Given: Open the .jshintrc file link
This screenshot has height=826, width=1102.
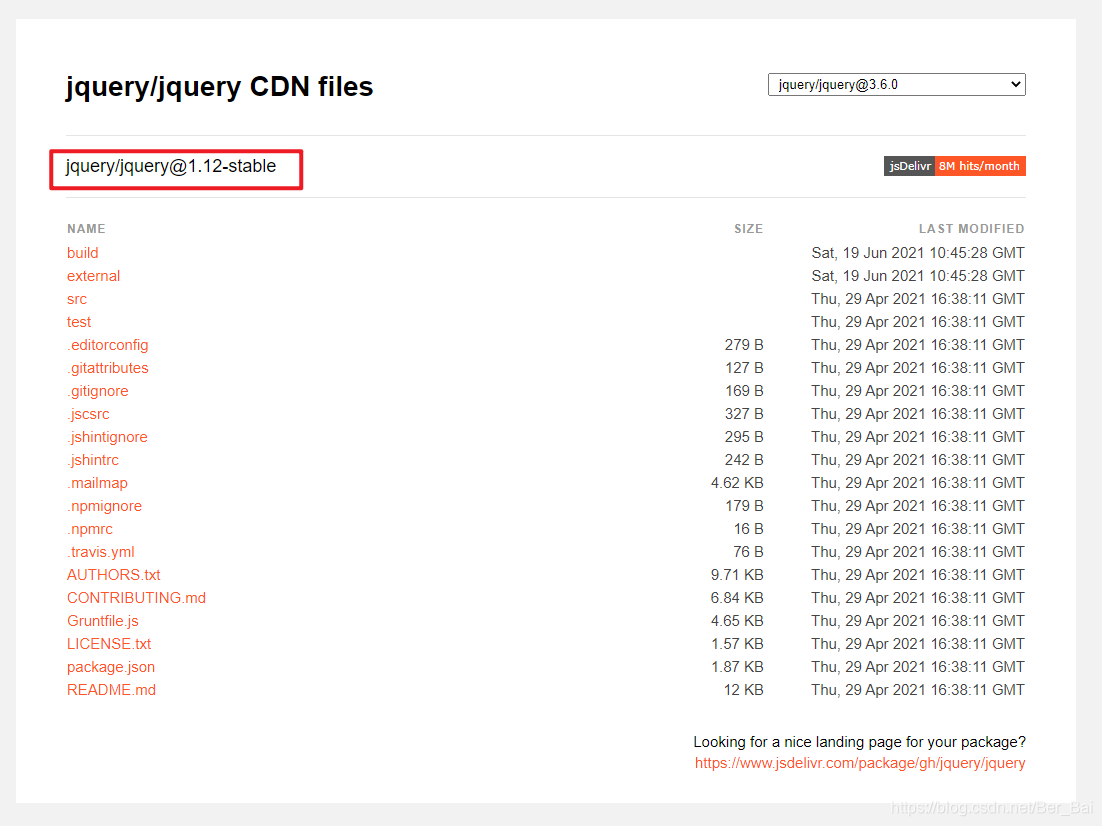Looking at the screenshot, I should 93,460.
